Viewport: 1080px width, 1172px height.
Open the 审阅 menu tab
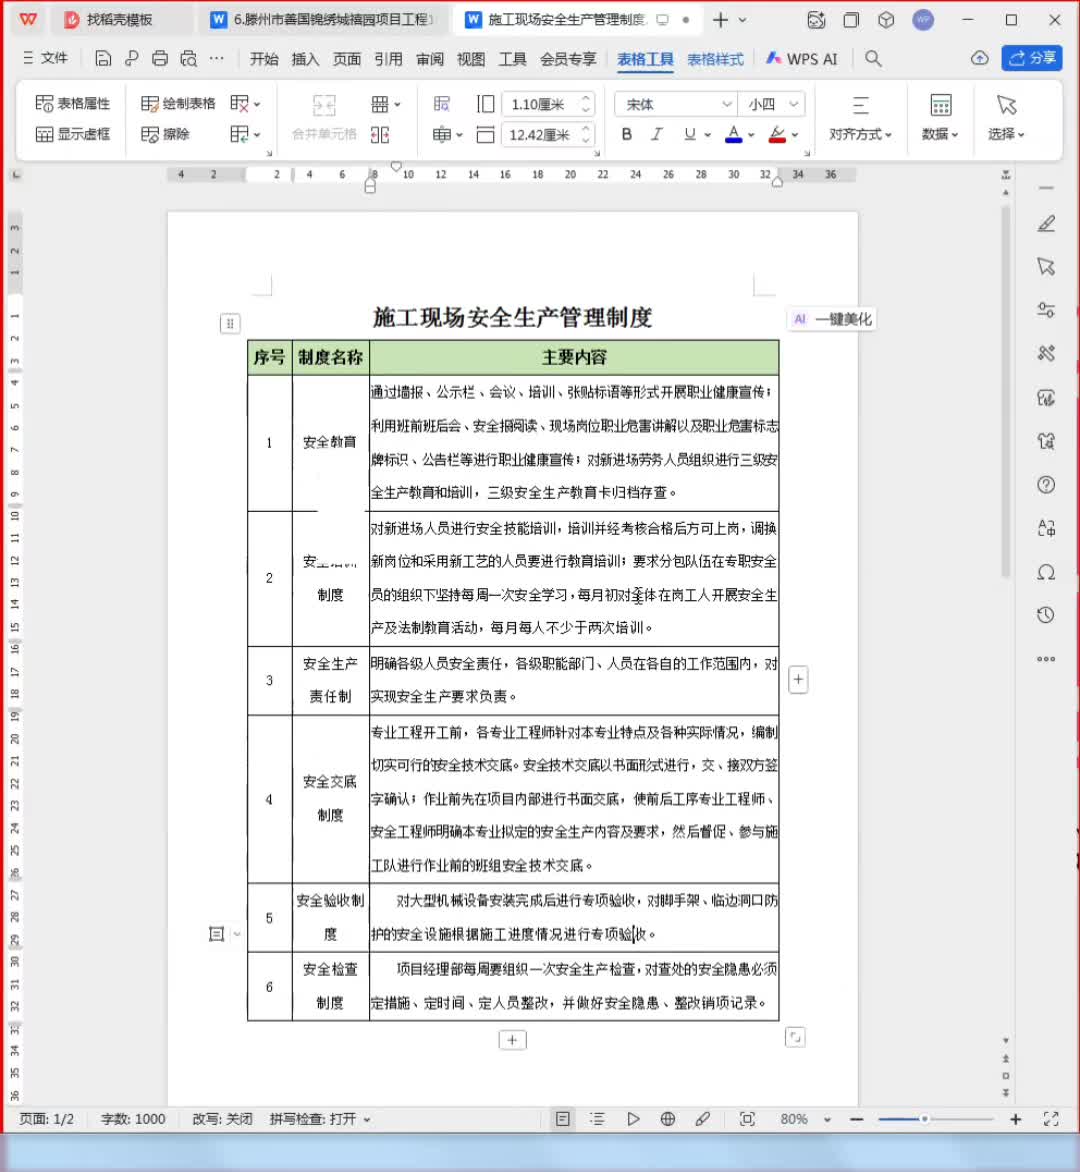(430, 59)
